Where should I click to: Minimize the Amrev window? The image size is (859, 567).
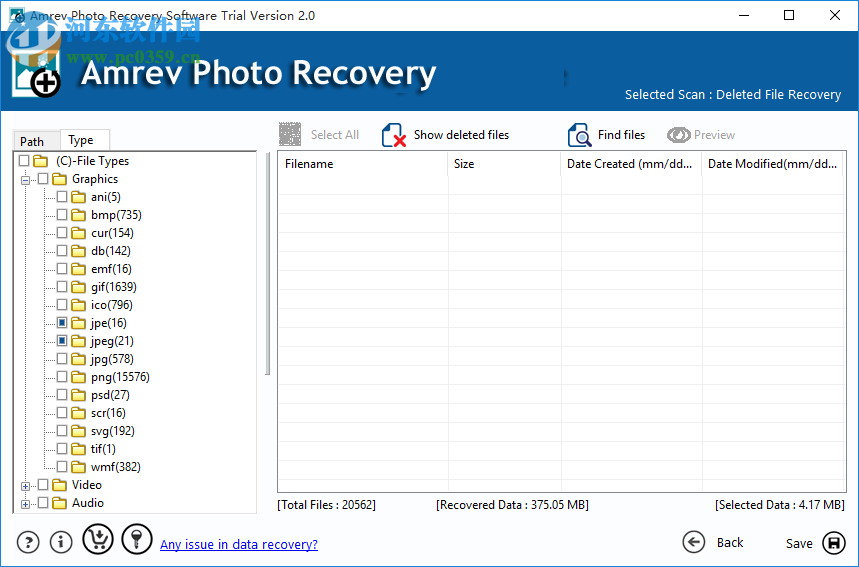743,15
